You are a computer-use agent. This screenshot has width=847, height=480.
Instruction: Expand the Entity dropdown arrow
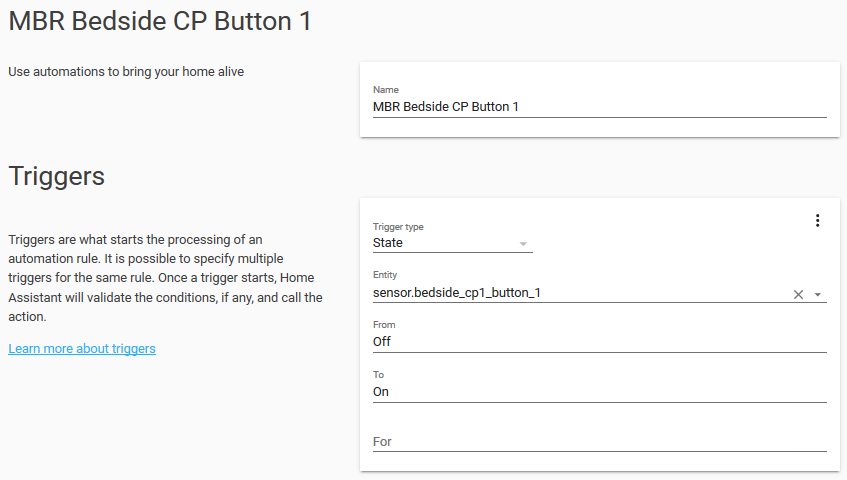tap(818, 294)
